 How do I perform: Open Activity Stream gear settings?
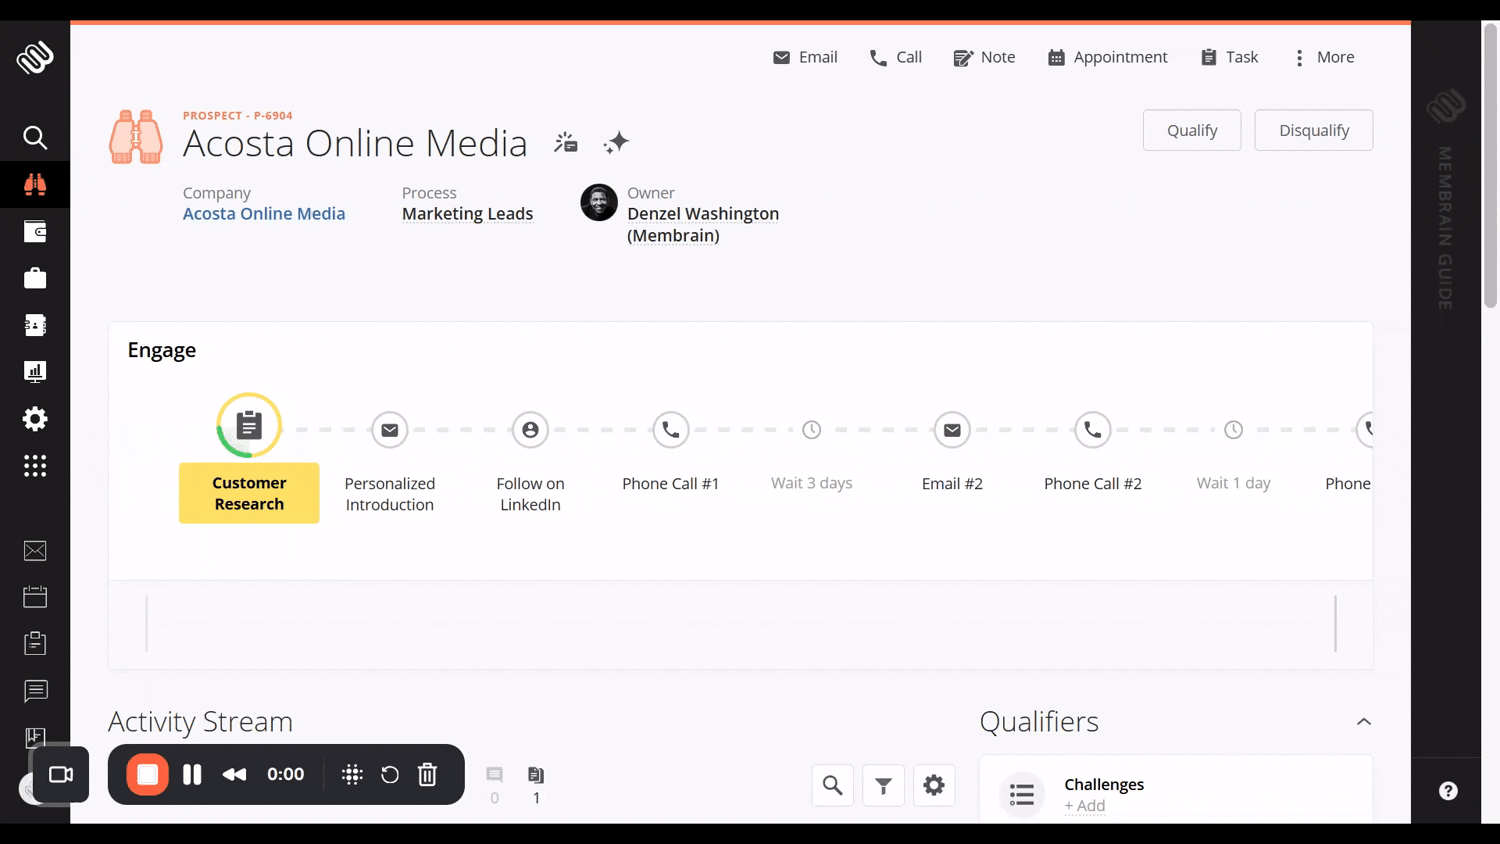[934, 786]
